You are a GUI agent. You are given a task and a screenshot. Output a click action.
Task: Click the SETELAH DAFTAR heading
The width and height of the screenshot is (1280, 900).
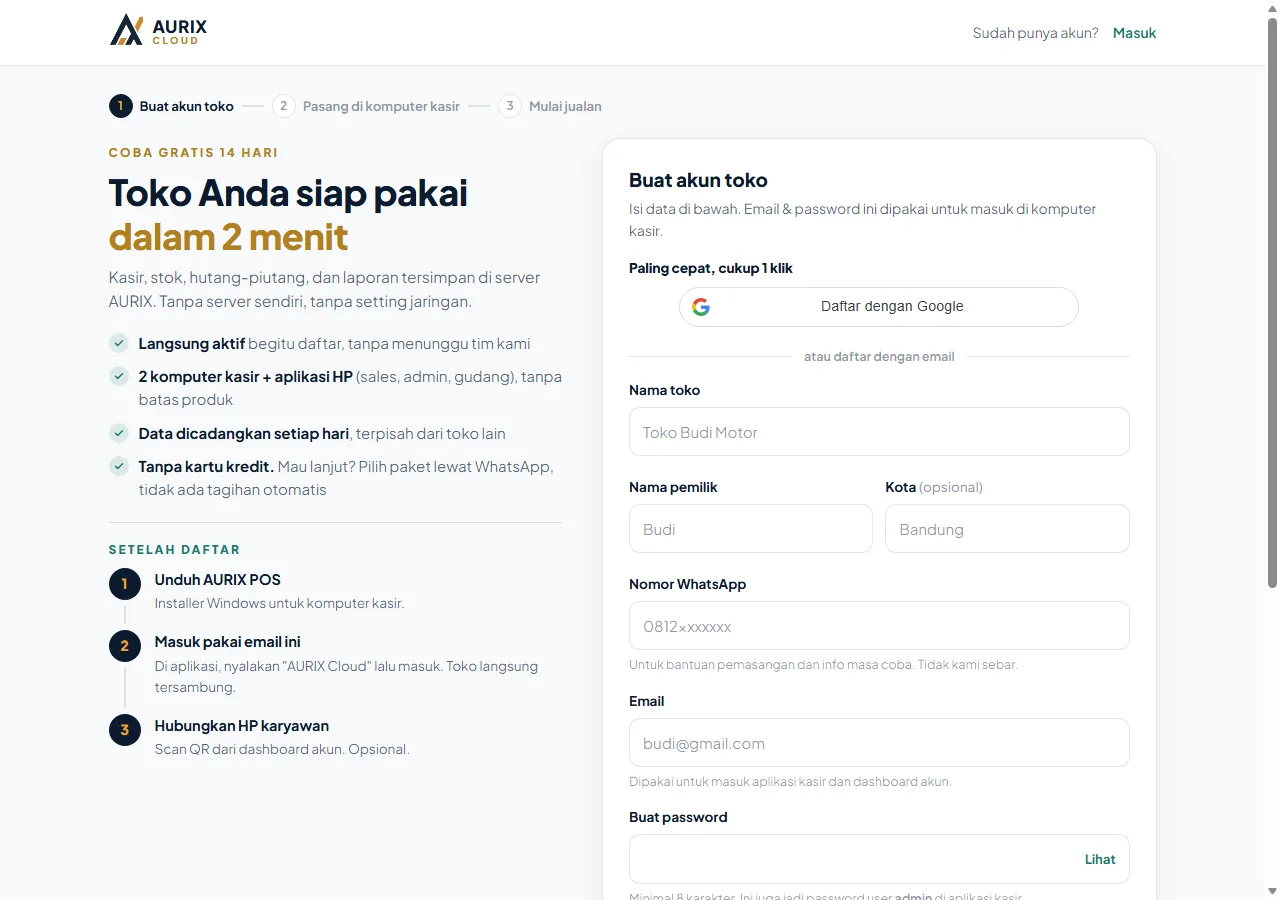click(174, 550)
